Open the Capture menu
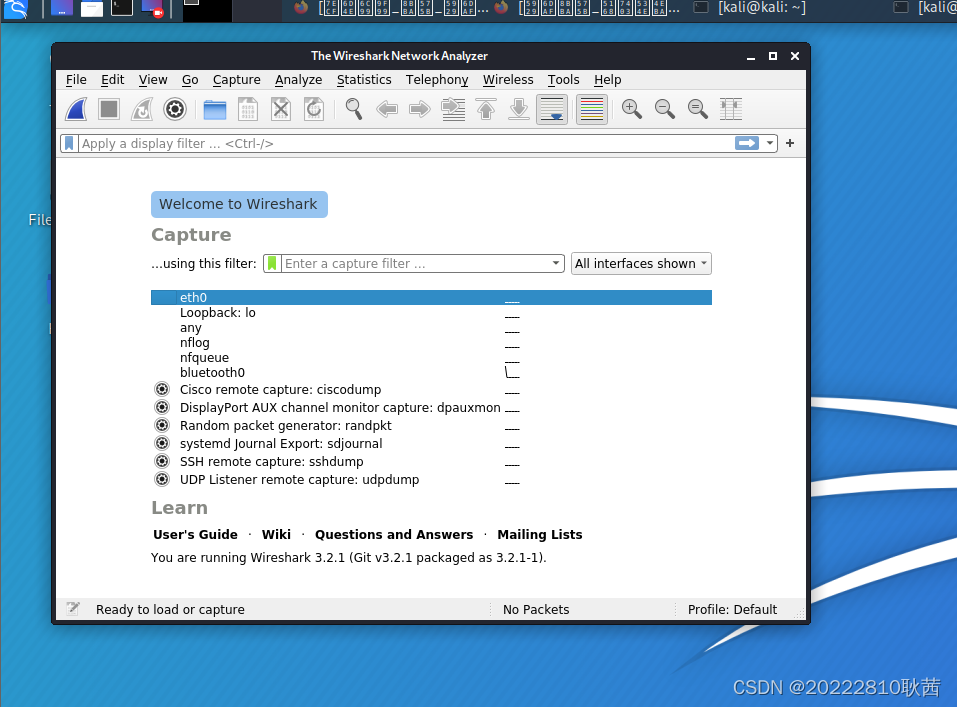The width and height of the screenshot is (957, 707). point(236,80)
